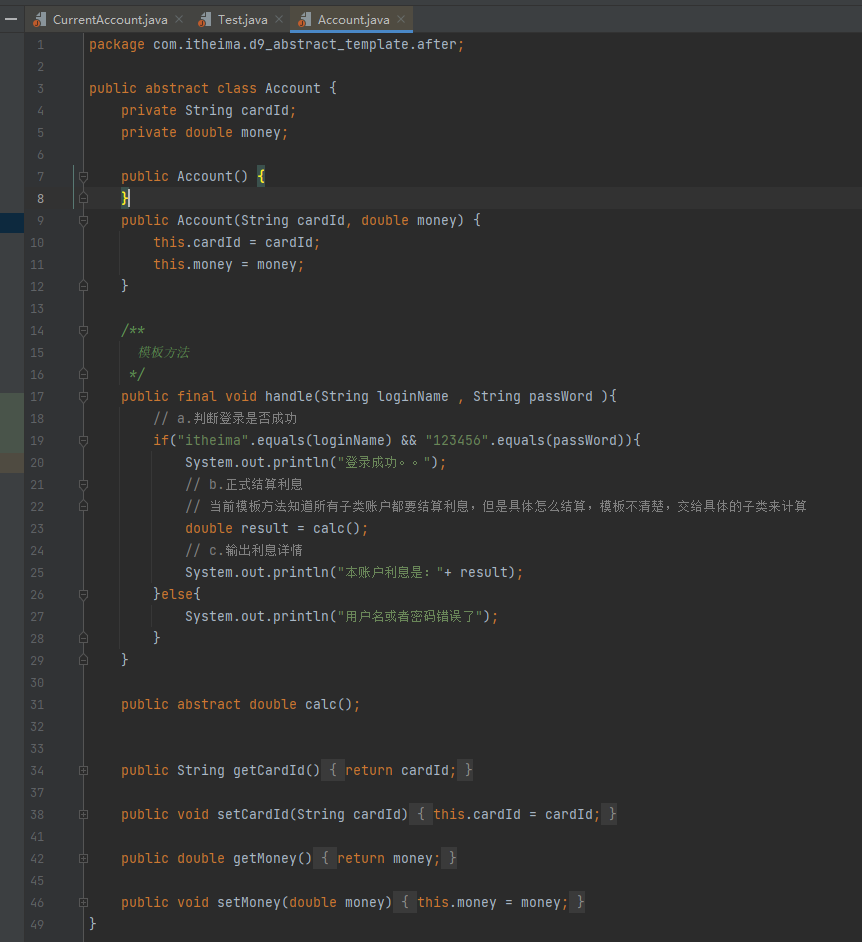Click 'this.money = money;' in the constructor
862x942 pixels.
(229, 265)
